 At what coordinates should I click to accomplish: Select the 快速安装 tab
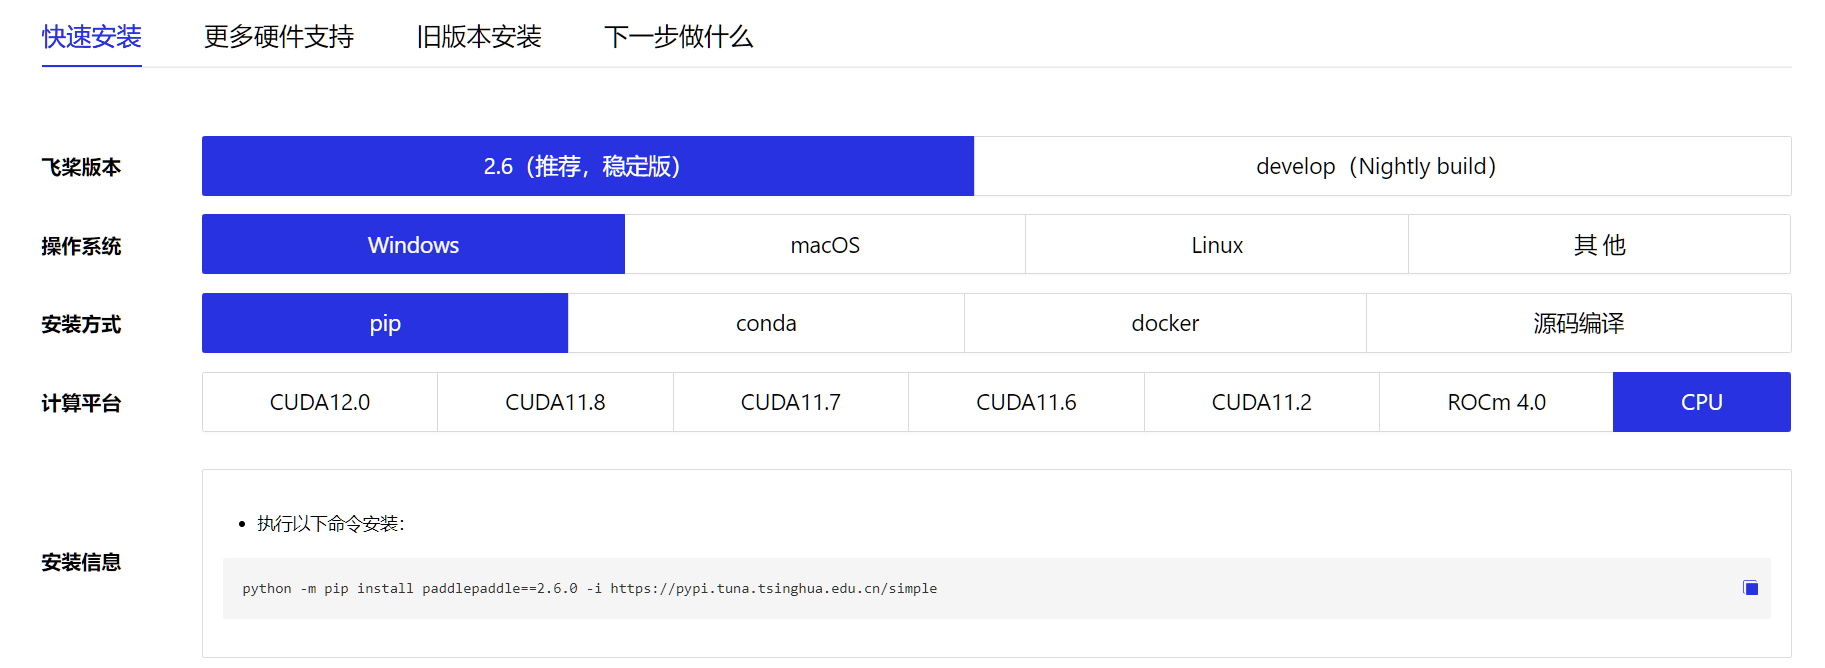[x=92, y=37]
